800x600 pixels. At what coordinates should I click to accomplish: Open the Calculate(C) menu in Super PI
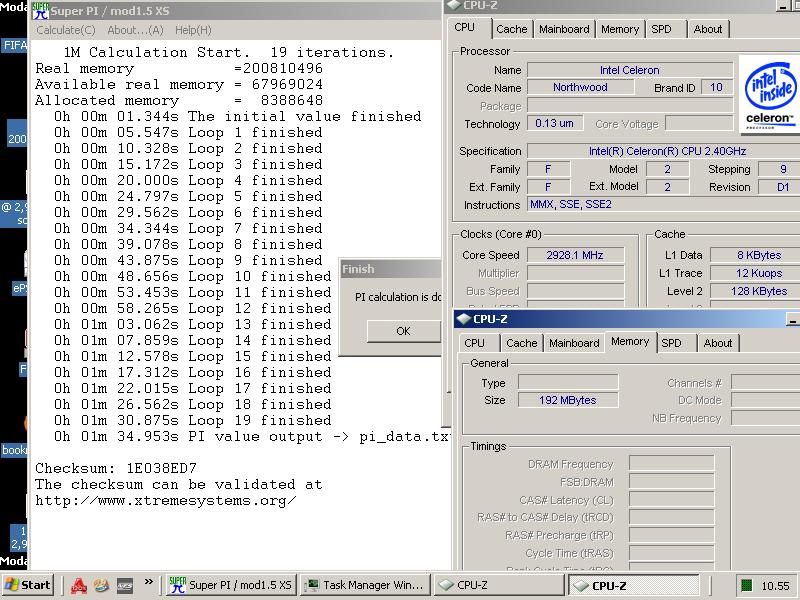66,30
